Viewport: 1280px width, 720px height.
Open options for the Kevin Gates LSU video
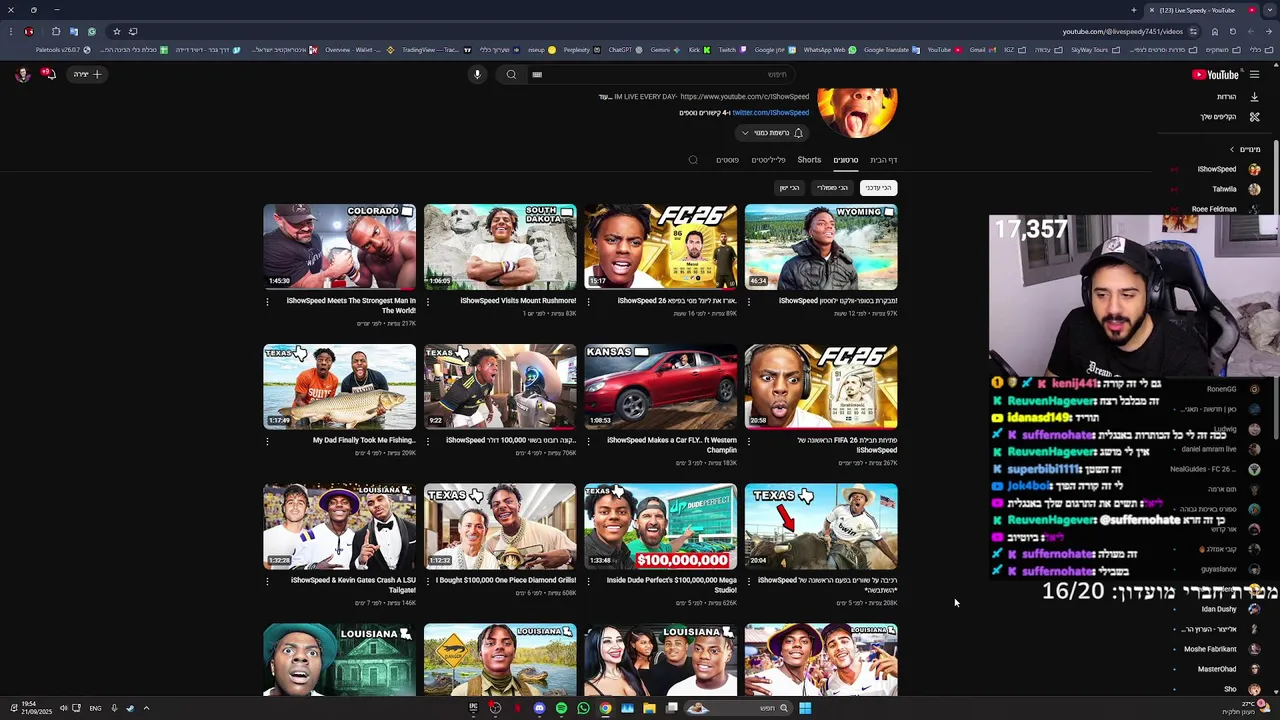tap(267, 582)
